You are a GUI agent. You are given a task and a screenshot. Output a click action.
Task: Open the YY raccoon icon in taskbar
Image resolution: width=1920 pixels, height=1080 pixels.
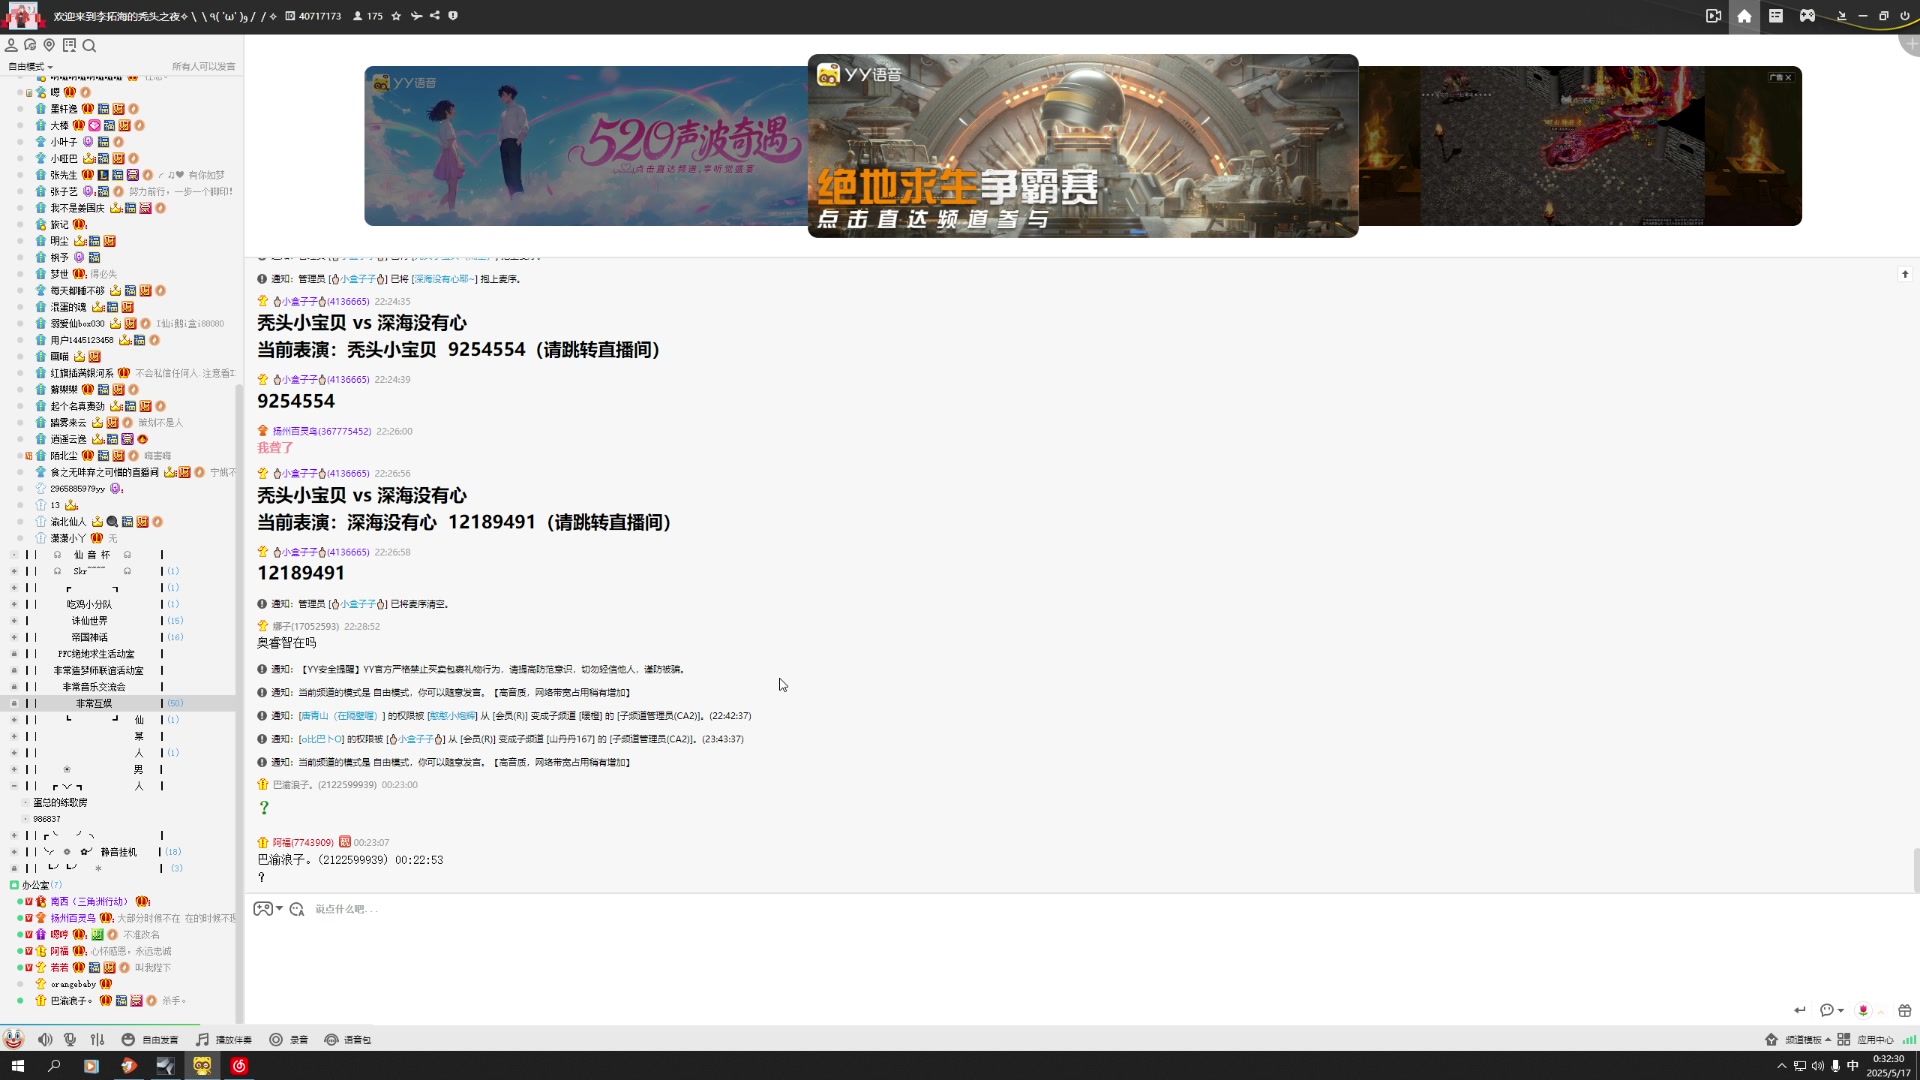[x=202, y=1066]
